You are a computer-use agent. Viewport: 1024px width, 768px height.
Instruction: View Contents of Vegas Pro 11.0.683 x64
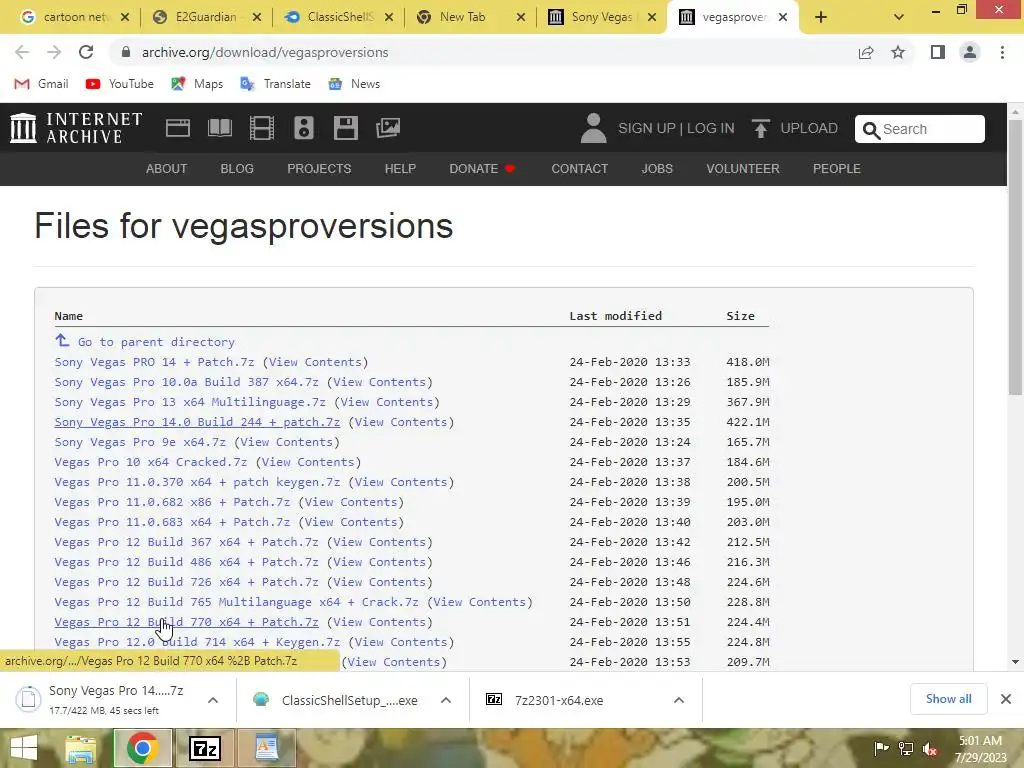[351, 522]
